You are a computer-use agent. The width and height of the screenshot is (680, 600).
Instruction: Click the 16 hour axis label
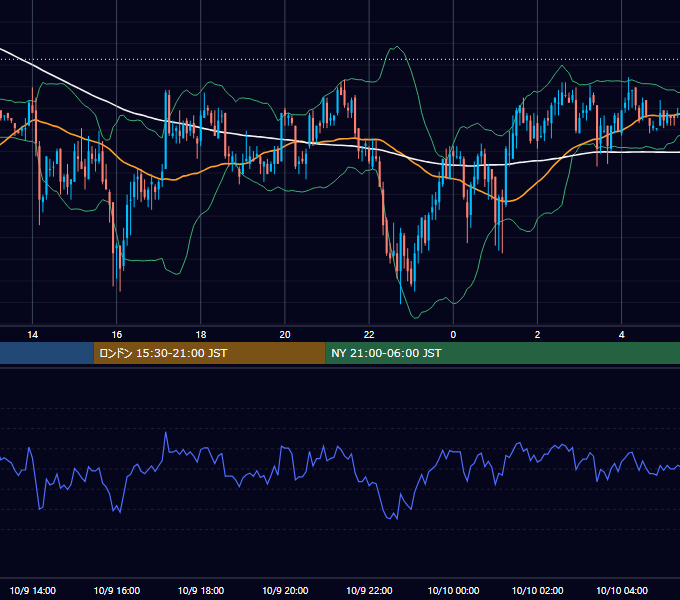point(117,335)
